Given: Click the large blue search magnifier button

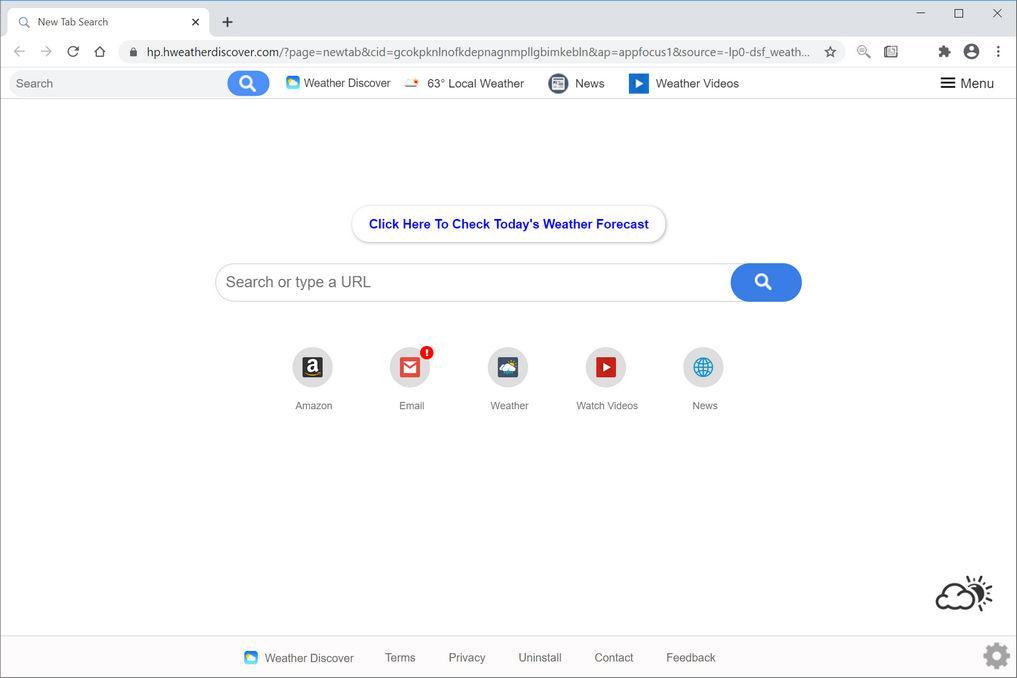Looking at the screenshot, I should pos(766,282).
